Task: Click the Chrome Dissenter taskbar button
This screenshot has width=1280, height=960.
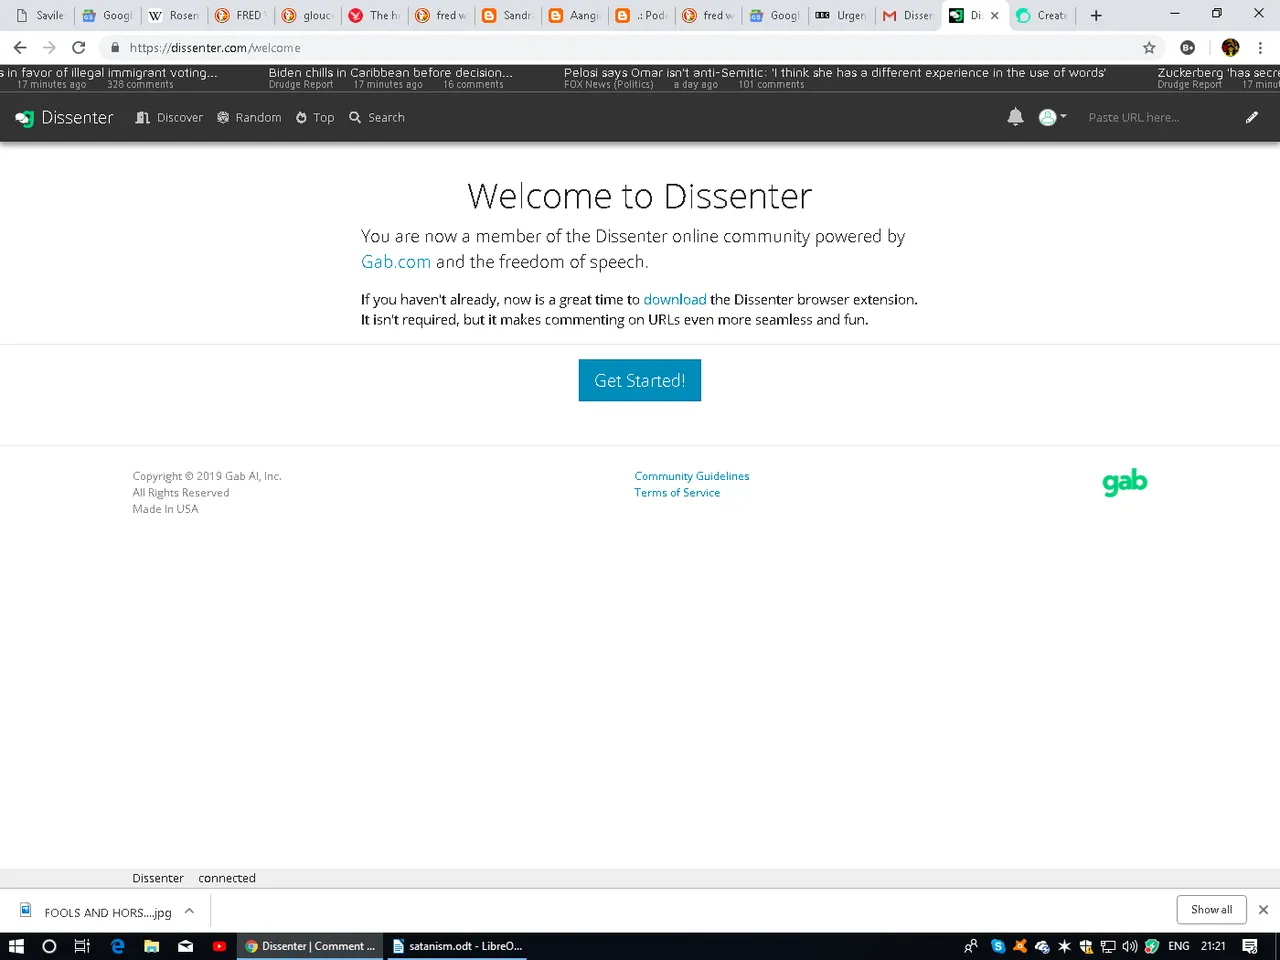Action: tap(310, 946)
